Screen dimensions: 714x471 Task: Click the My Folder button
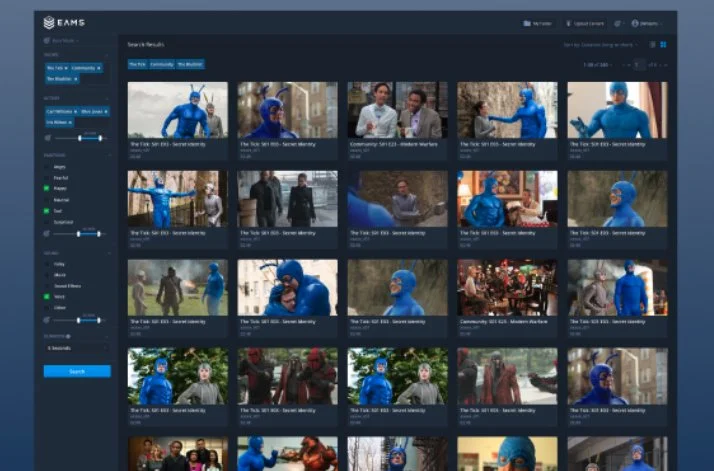[538, 23]
